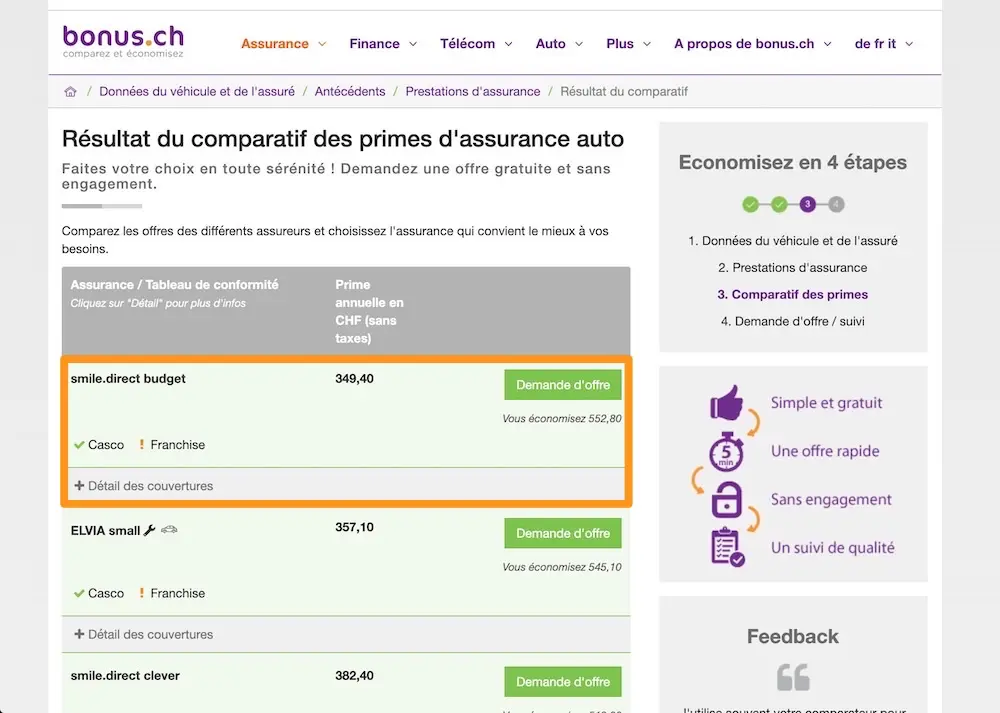
Task: Click sidebar step 3. Comparatif des primes
Action: [793, 295]
